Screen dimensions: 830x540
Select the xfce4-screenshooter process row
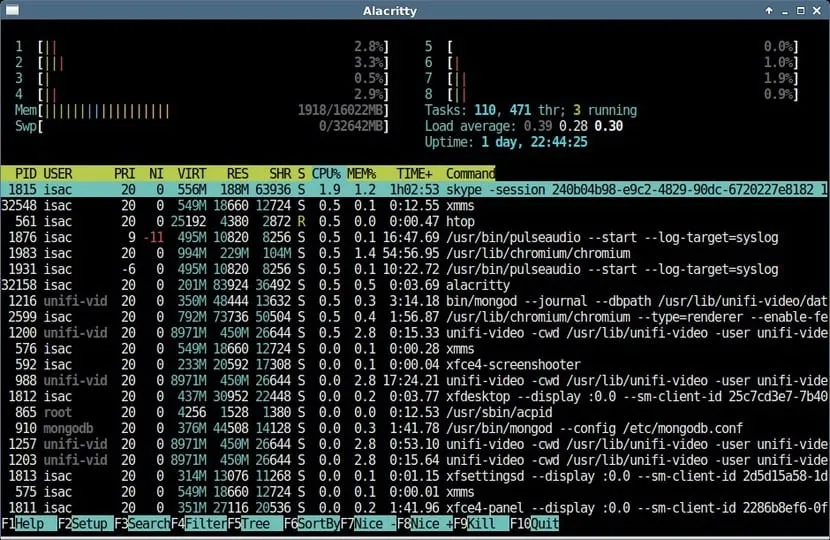pos(415,364)
